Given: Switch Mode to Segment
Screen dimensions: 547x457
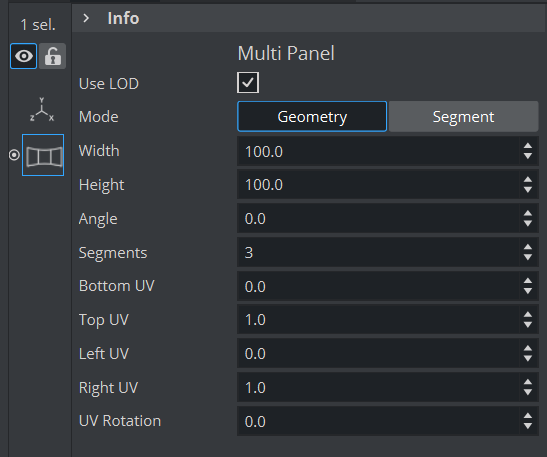Looking at the screenshot, I should click(463, 117).
